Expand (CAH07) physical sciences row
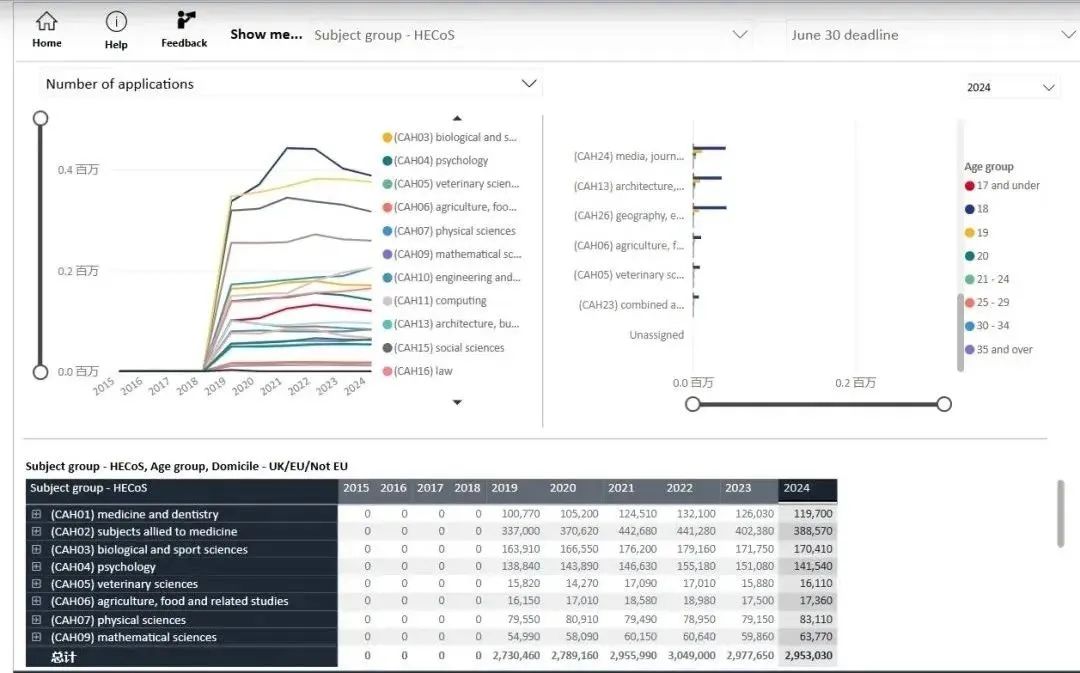The image size is (1080, 673). pyautogui.click(x=37, y=619)
